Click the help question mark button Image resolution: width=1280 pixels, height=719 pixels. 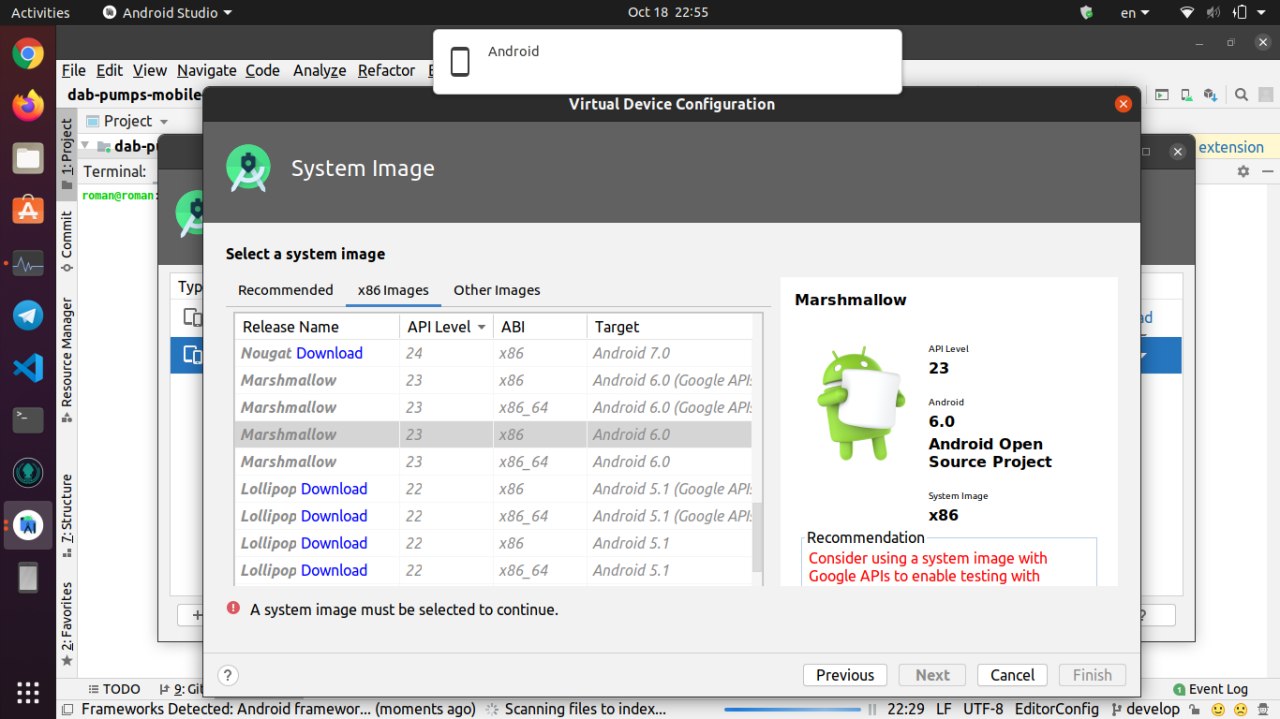227,675
